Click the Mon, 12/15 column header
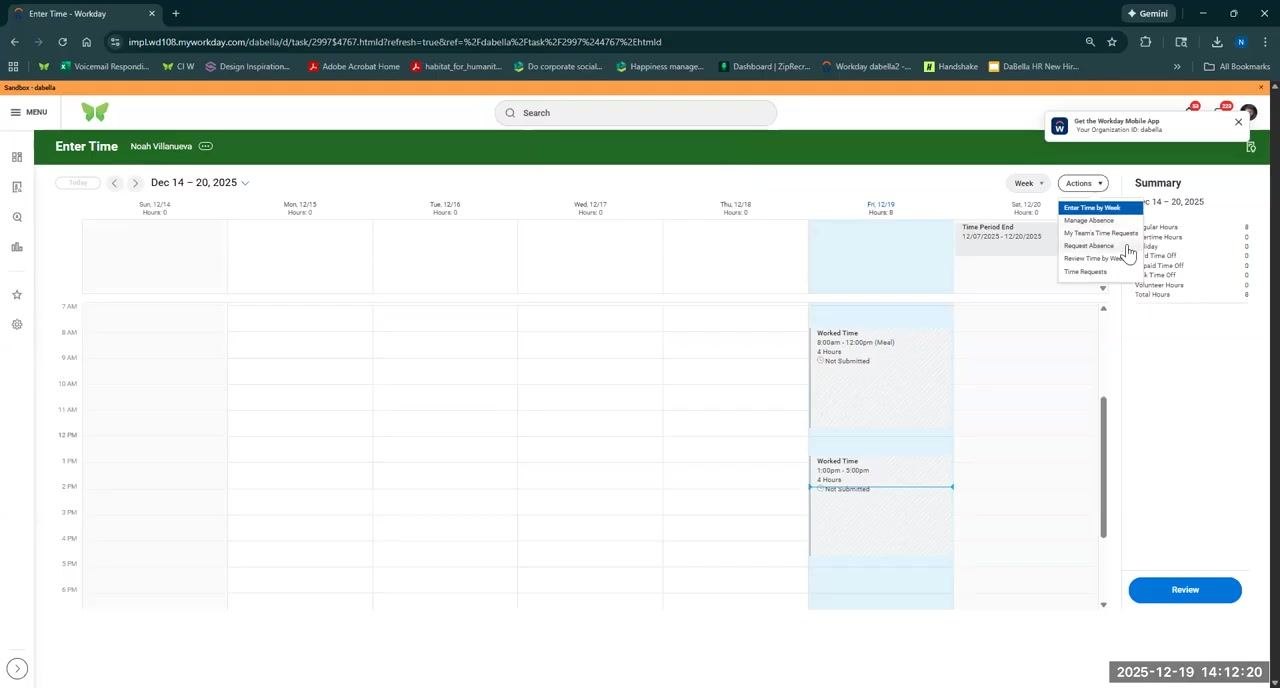 click(x=300, y=208)
